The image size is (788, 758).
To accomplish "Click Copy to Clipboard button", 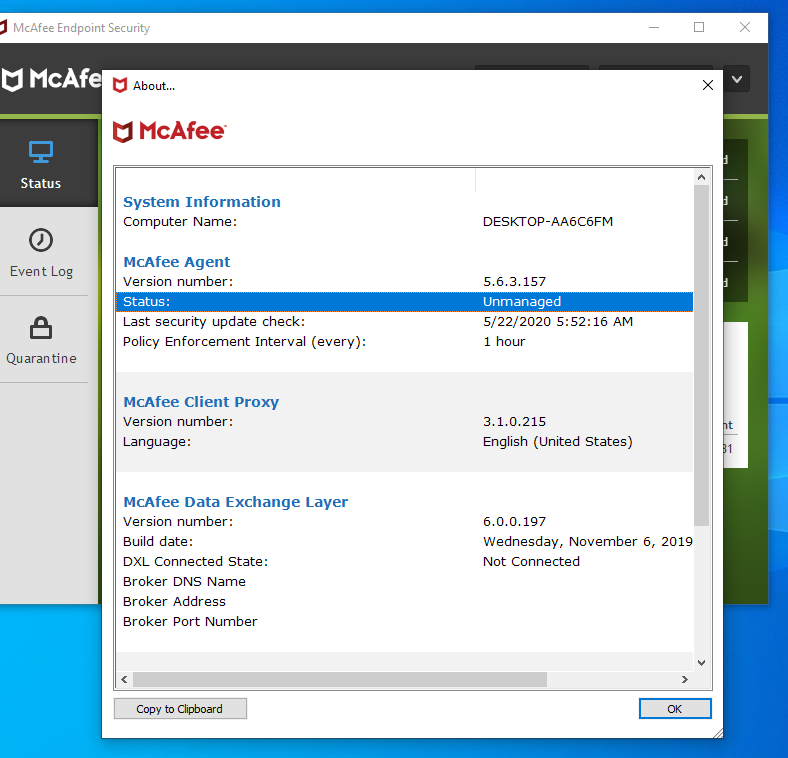I will 180,709.
